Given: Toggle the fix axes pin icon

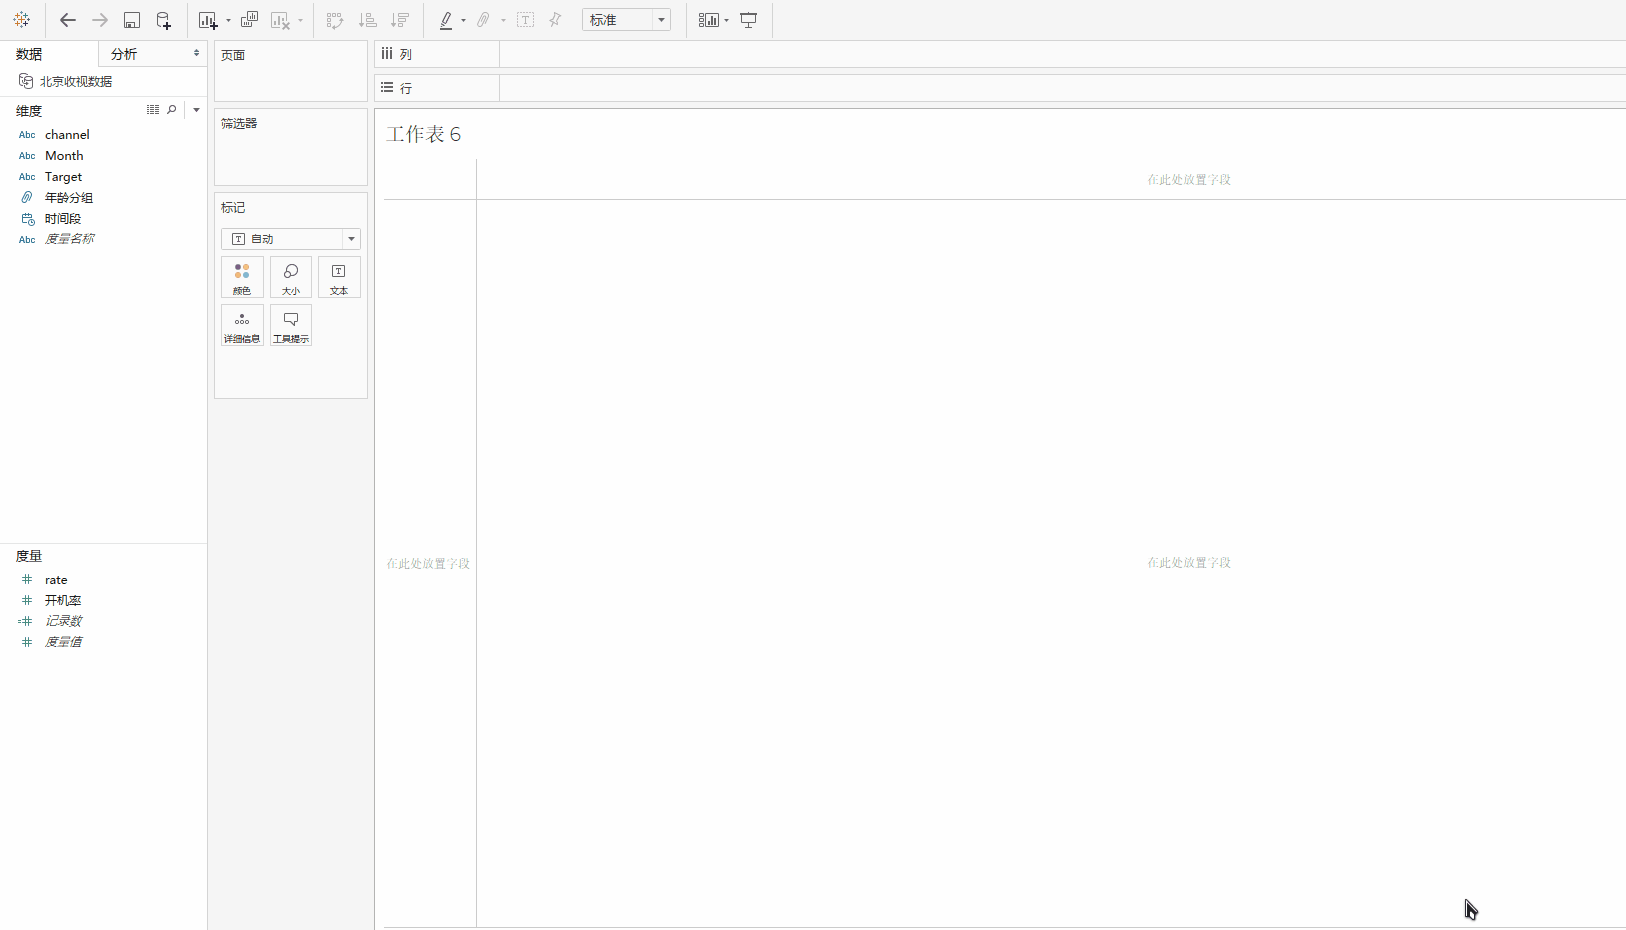Looking at the screenshot, I should tap(556, 20).
